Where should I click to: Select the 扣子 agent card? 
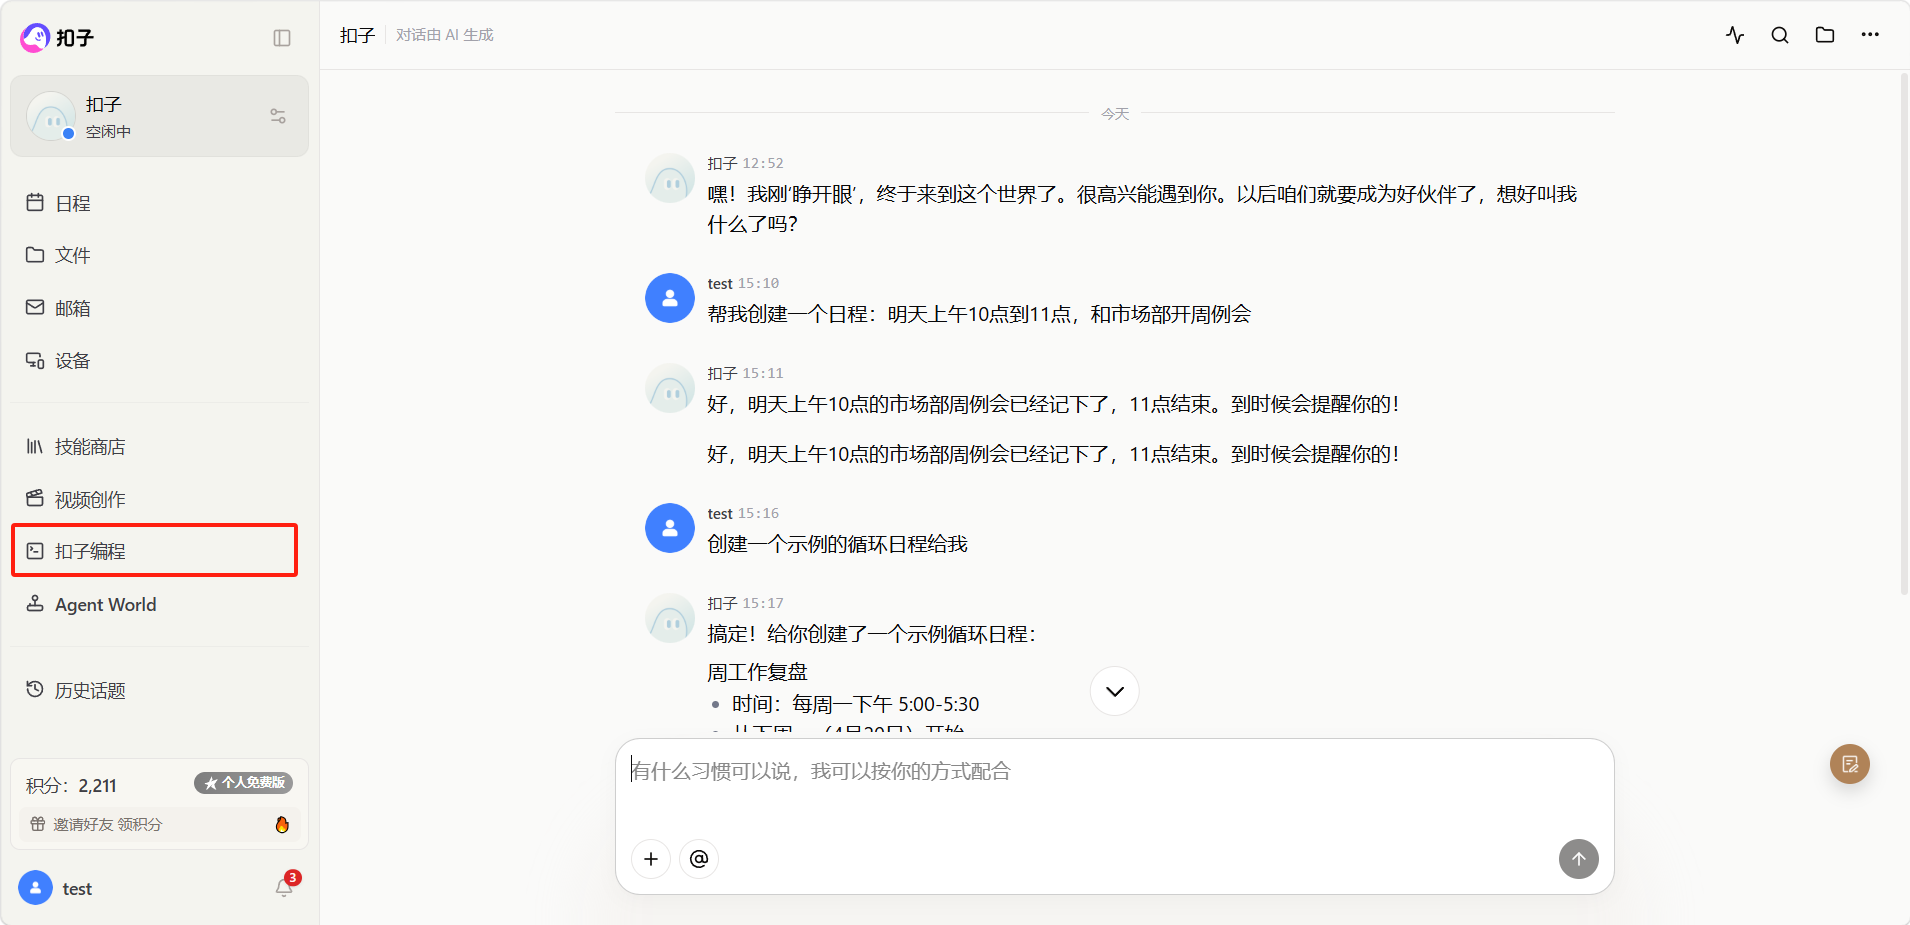coord(159,116)
